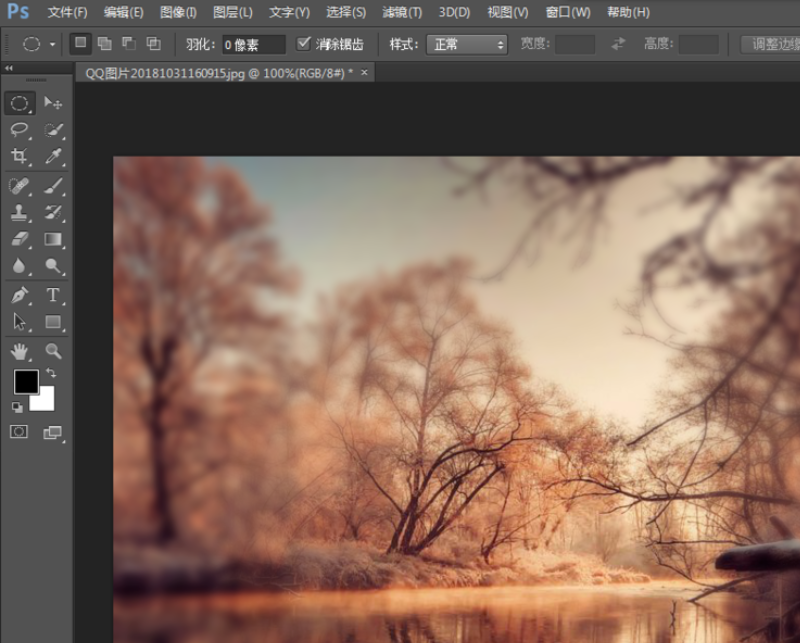Open the 滤镜(T) menu
800x643 pixels.
tap(402, 12)
